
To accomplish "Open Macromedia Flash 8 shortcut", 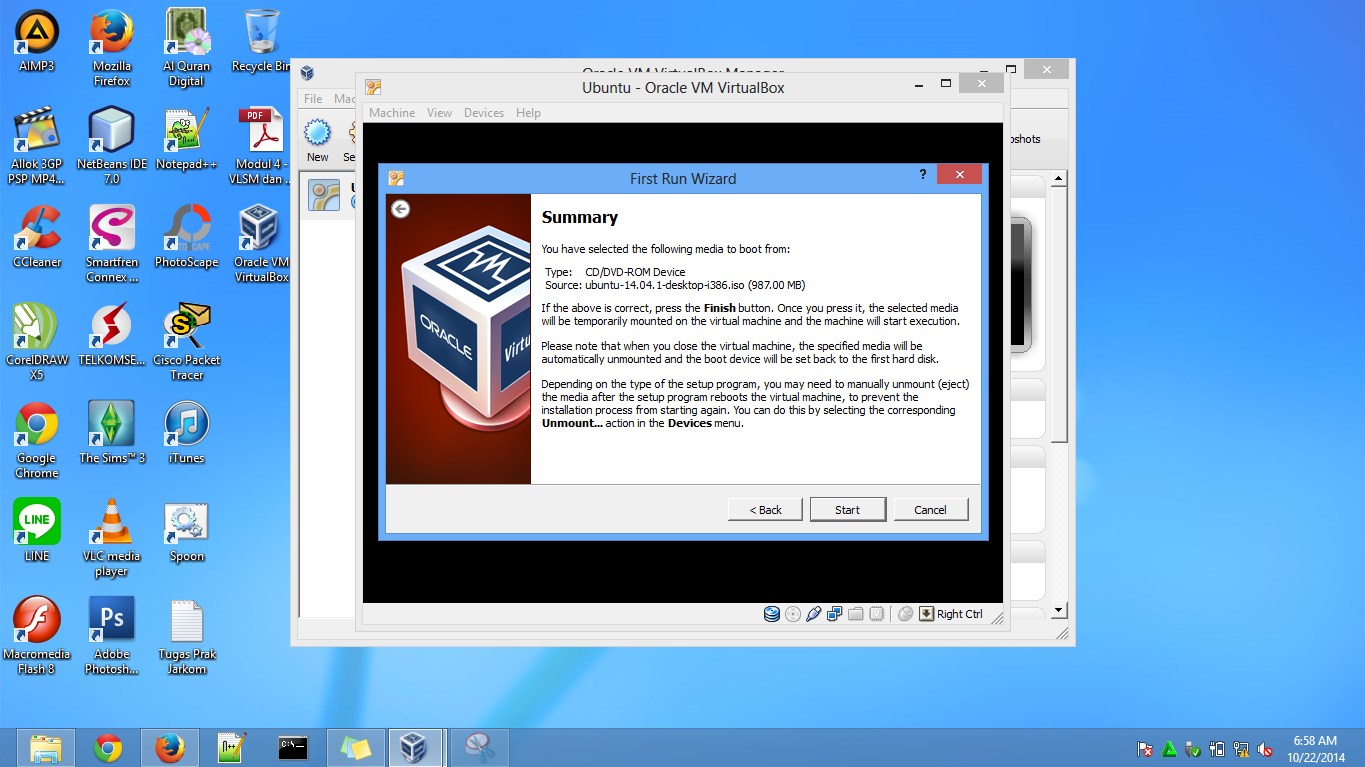I will (x=37, y=636).
